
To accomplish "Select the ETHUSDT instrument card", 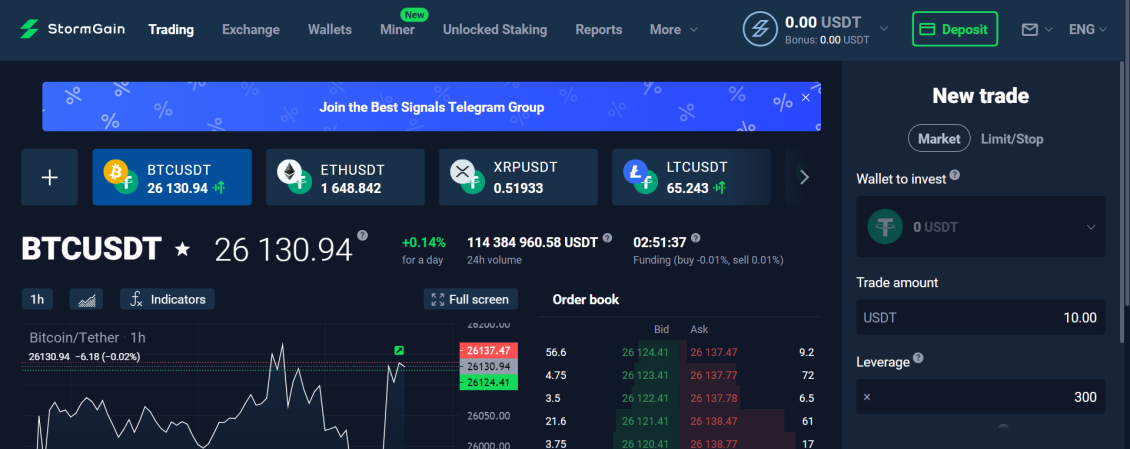I will pyautogui.click(x=345, y=177).
